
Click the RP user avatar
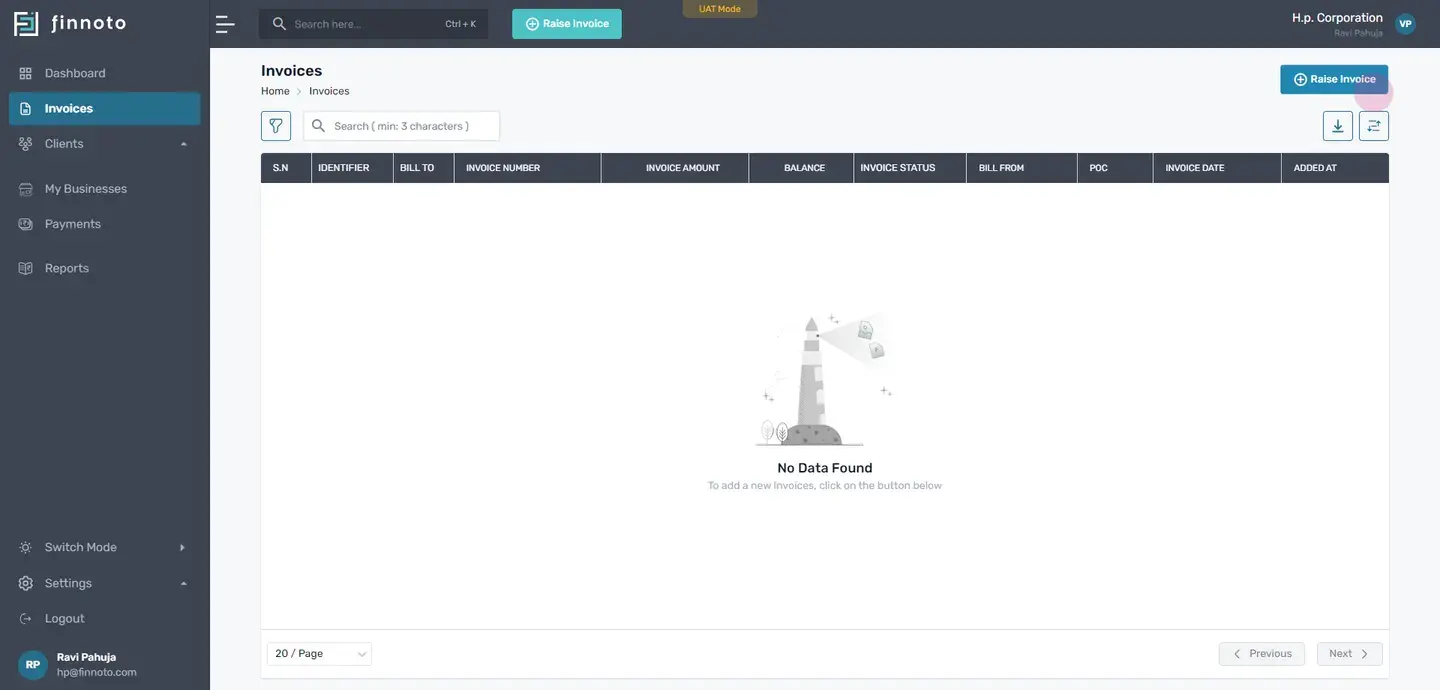33,665
